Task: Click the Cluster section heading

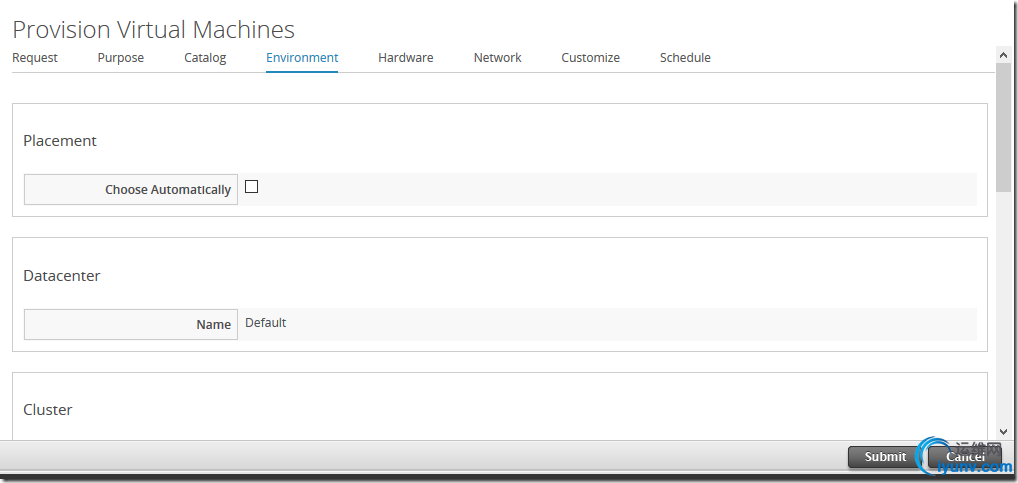Action: click(48, 410)
